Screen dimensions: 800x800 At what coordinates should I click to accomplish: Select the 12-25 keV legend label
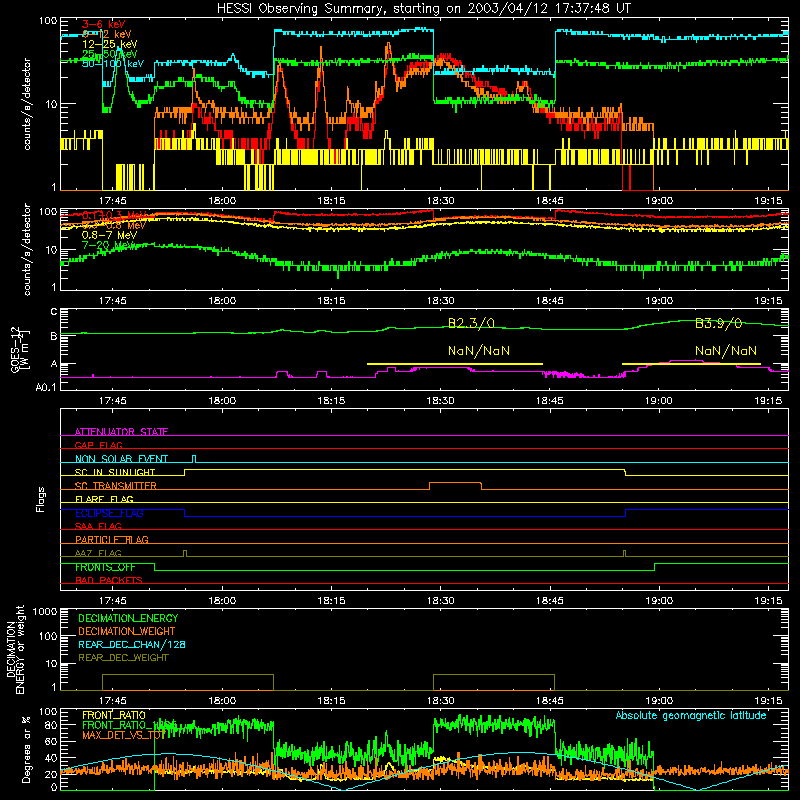tap(109, 44)
